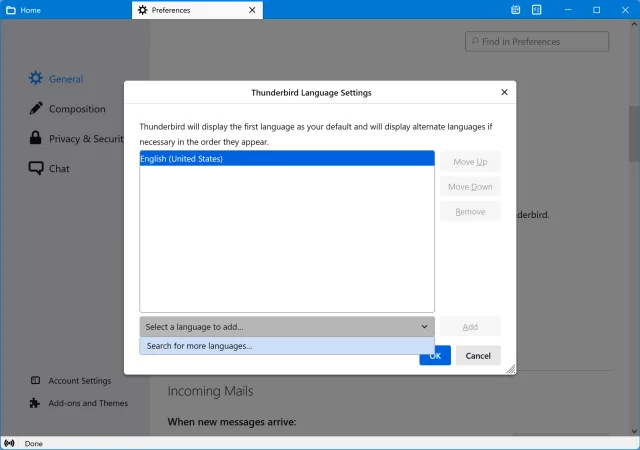The height and width of the screenshot is (450, 640).
Task: Click the calendar icon in the tab bar
Action: pos(516,9)
